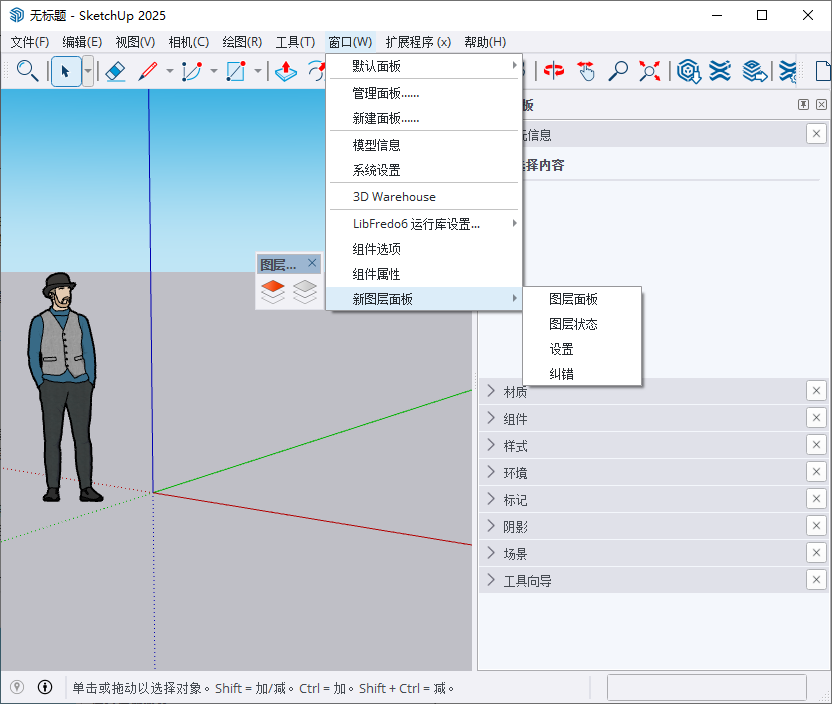Click the leftmost Zoom magnifier tool
The image size is (832, 704).
pyautogui.click(x=27, y=71)
